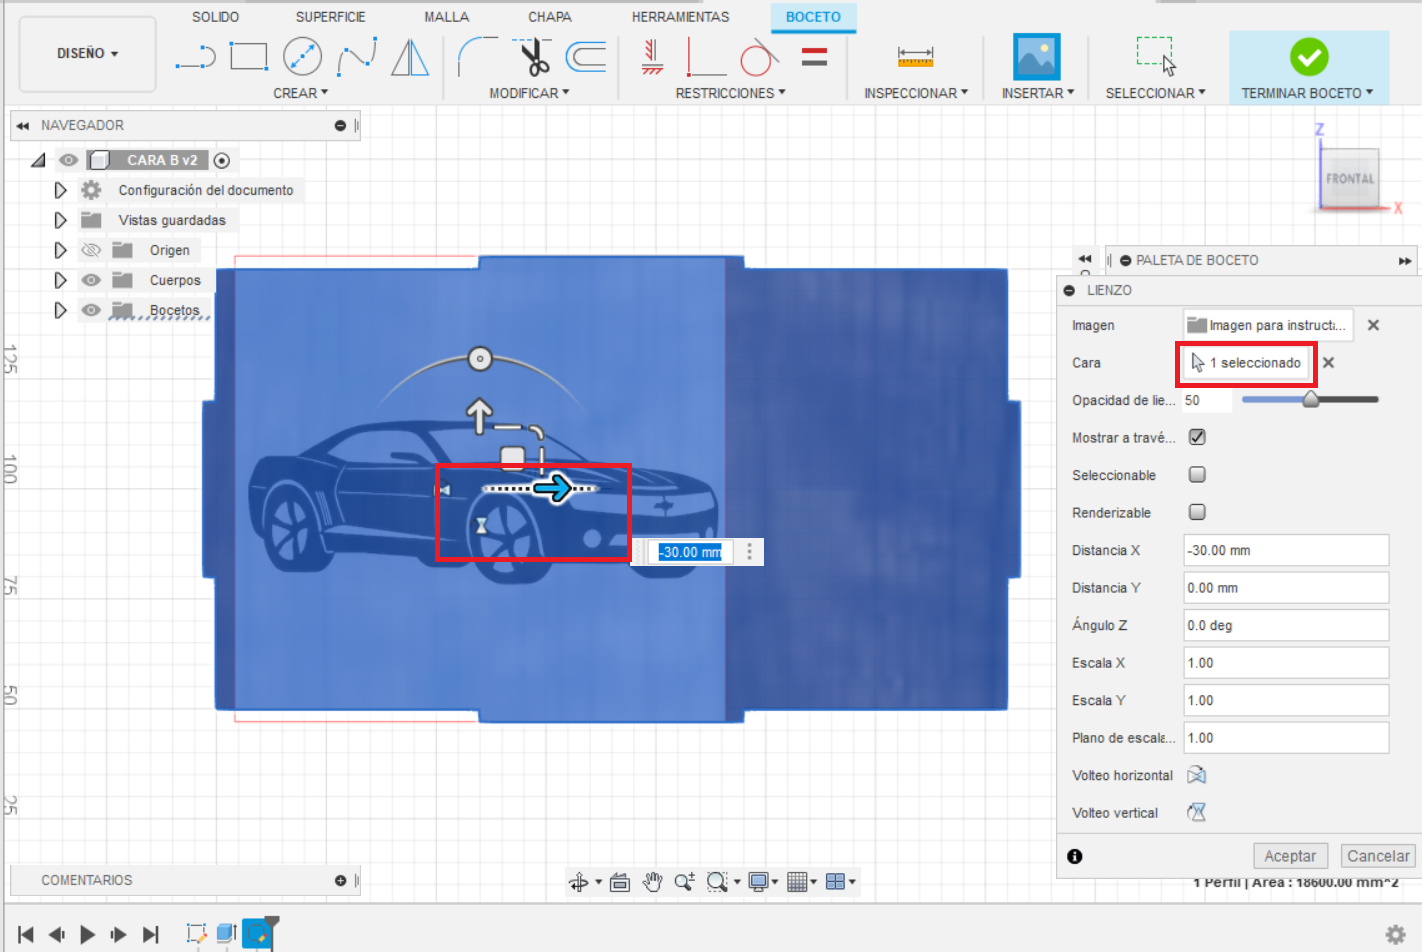Viewport: 1422px width, 952px height.
Task: Click the rotation manipulator handle on canvas
Action: point(480,358)
